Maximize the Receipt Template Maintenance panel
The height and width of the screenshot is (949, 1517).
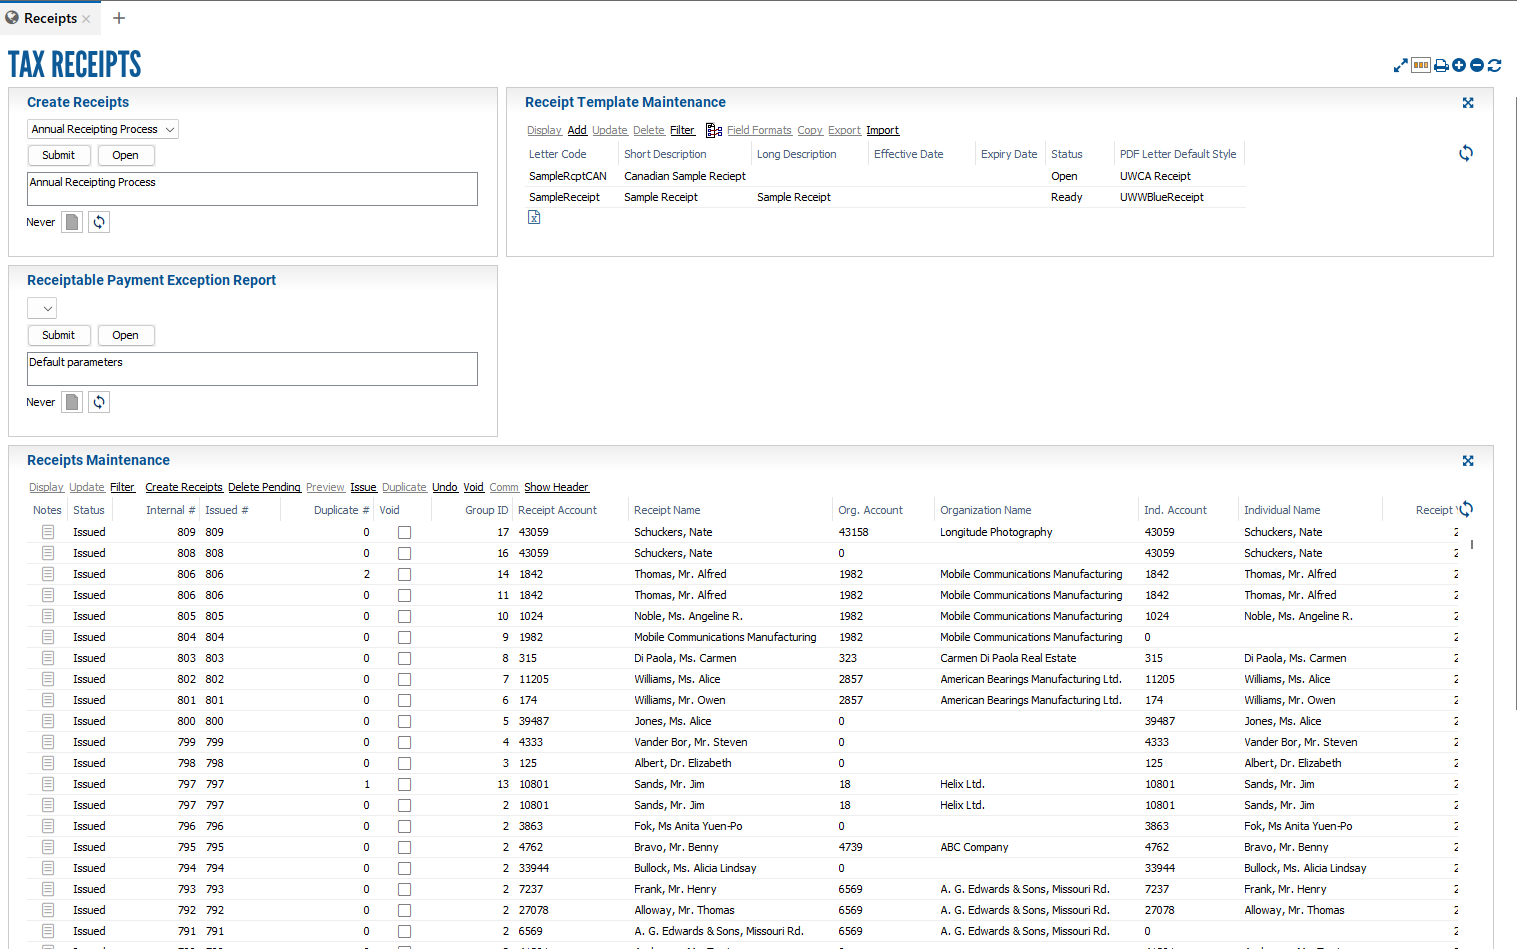point(1468,103)
